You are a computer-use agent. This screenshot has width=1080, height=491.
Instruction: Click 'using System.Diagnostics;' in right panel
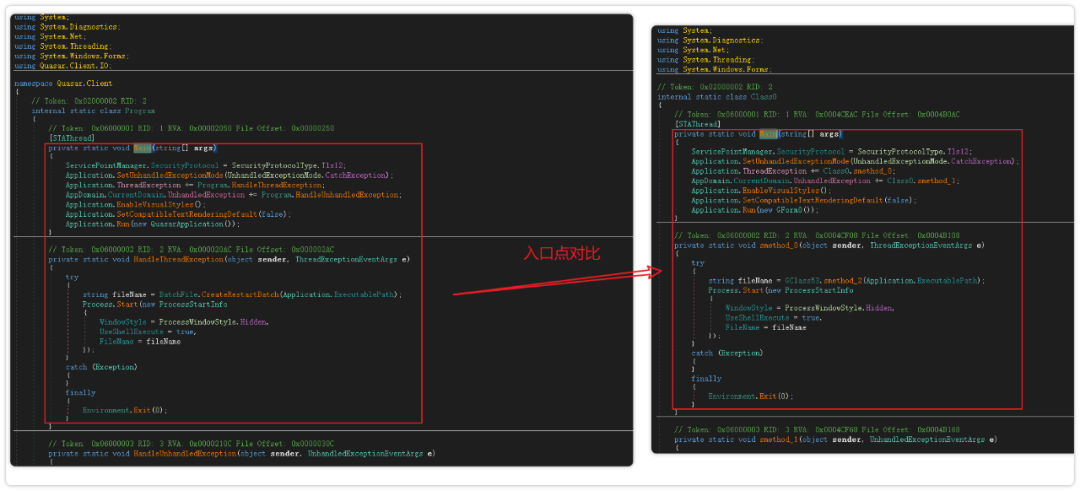710,40
